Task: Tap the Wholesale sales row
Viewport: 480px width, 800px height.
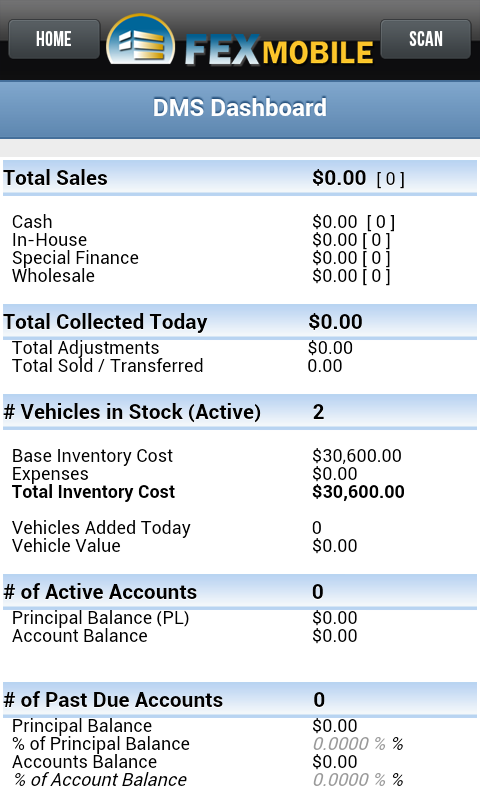Action: click(240, 276)
